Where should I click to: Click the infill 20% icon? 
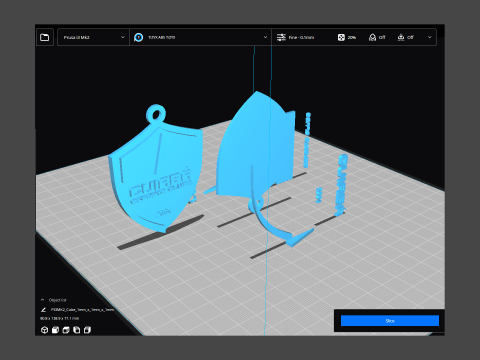pyautogui.click(x=341, y=37)
